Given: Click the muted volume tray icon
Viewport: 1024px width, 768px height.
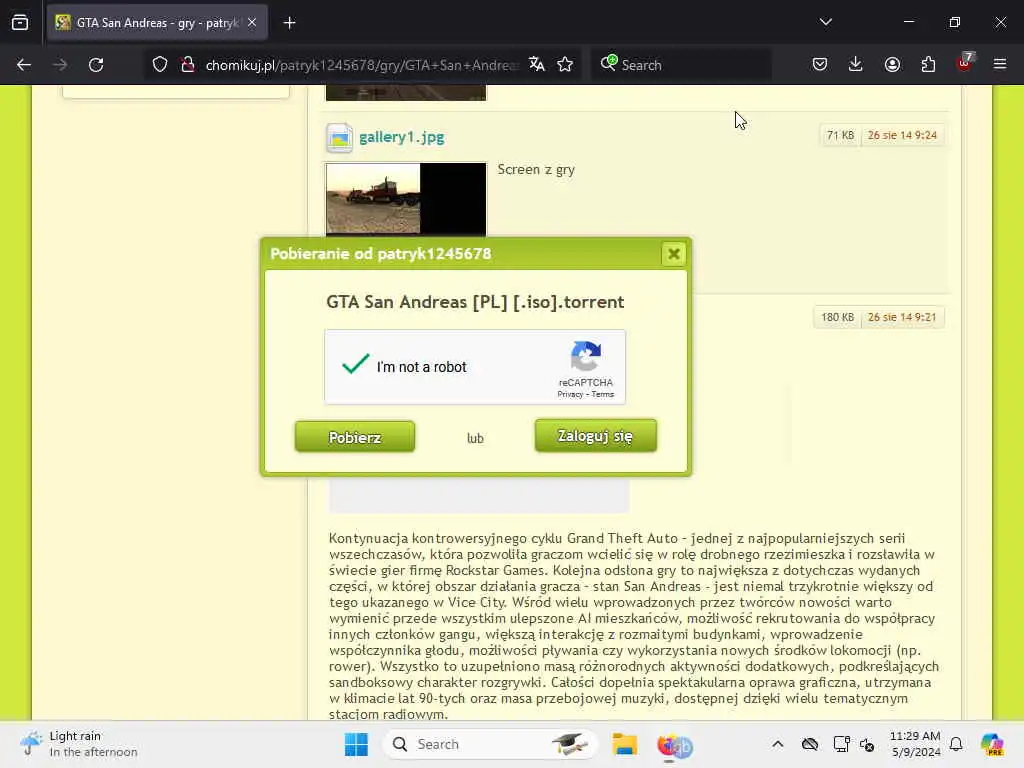Looking at the screenshot, I should click(x=867, y=744).
